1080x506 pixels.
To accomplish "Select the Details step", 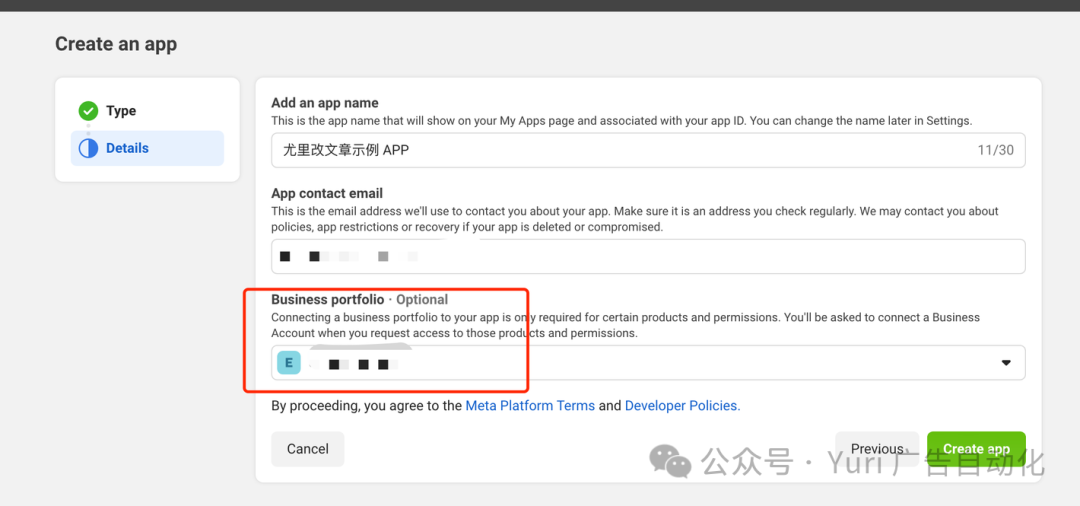I will [x=147, y=148].
